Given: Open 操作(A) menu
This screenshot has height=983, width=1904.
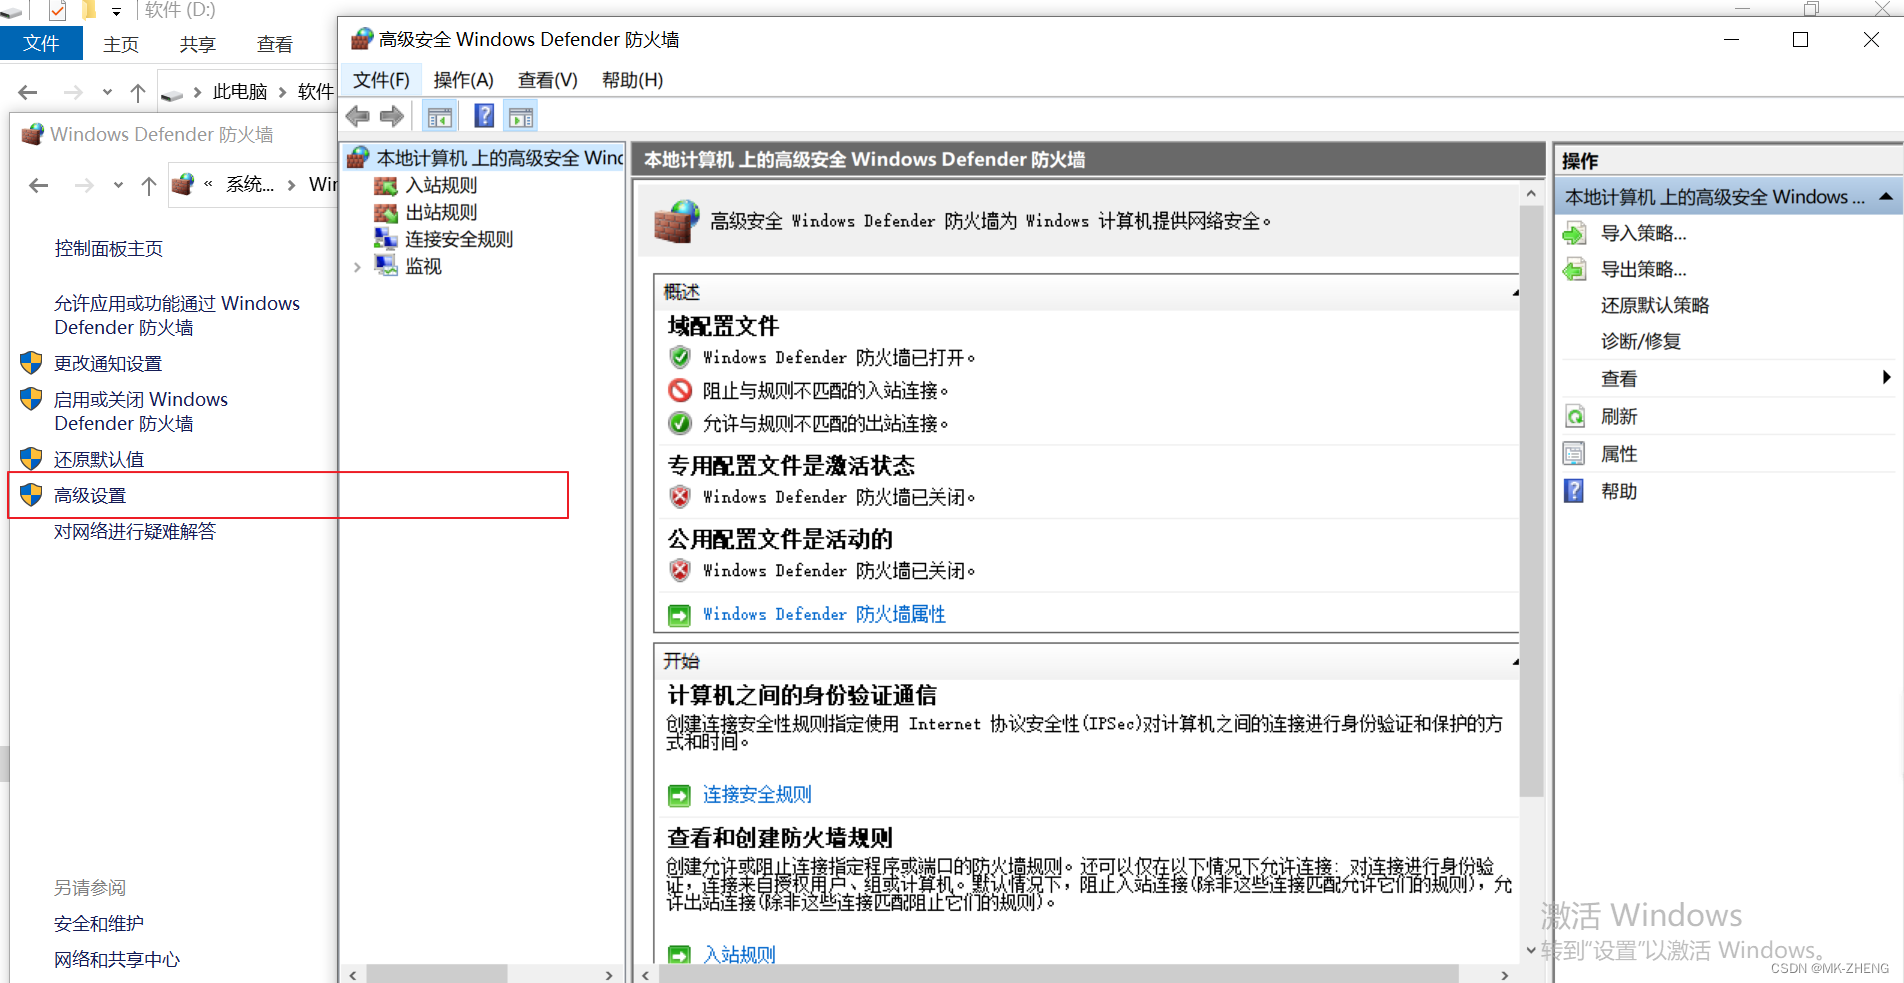Looking at the screenshot, I should 463,80.
